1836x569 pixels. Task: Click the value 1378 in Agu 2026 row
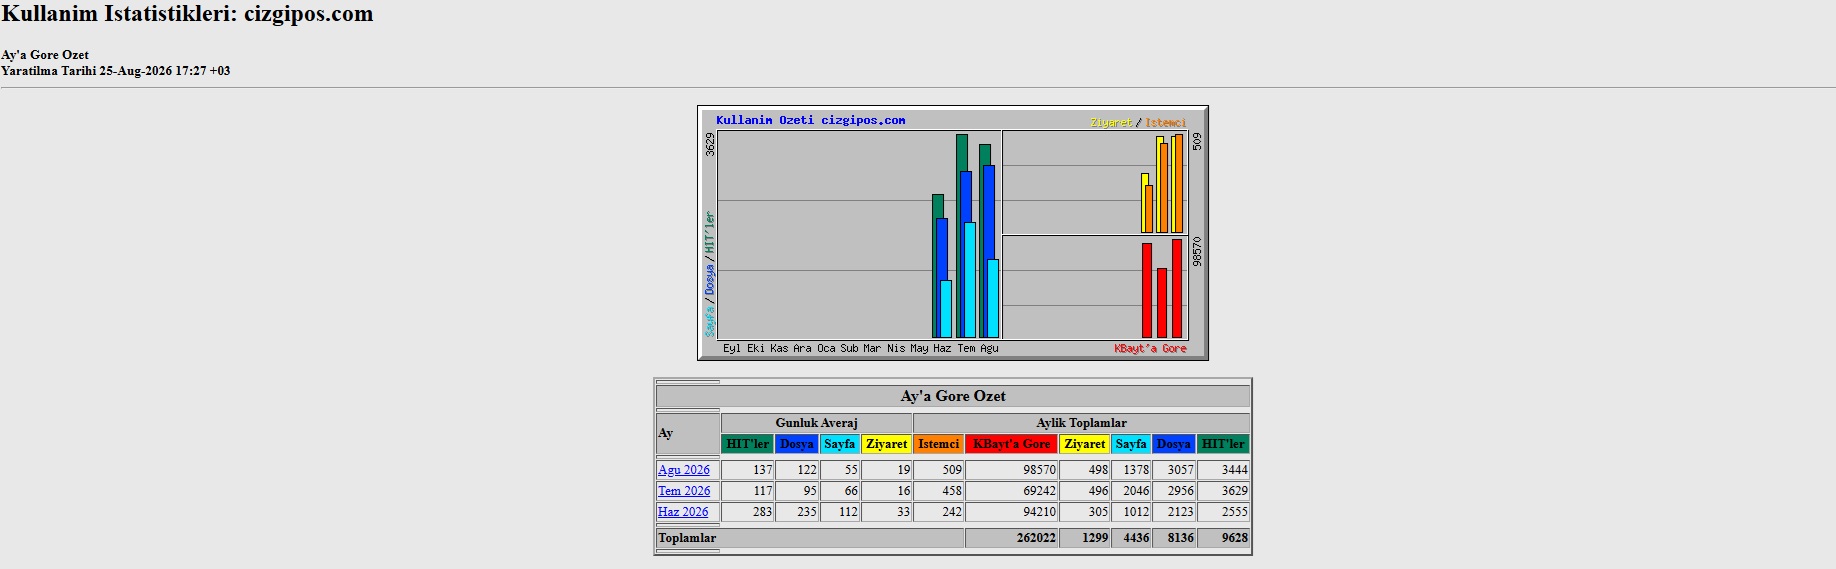[x=1136, y=469]
